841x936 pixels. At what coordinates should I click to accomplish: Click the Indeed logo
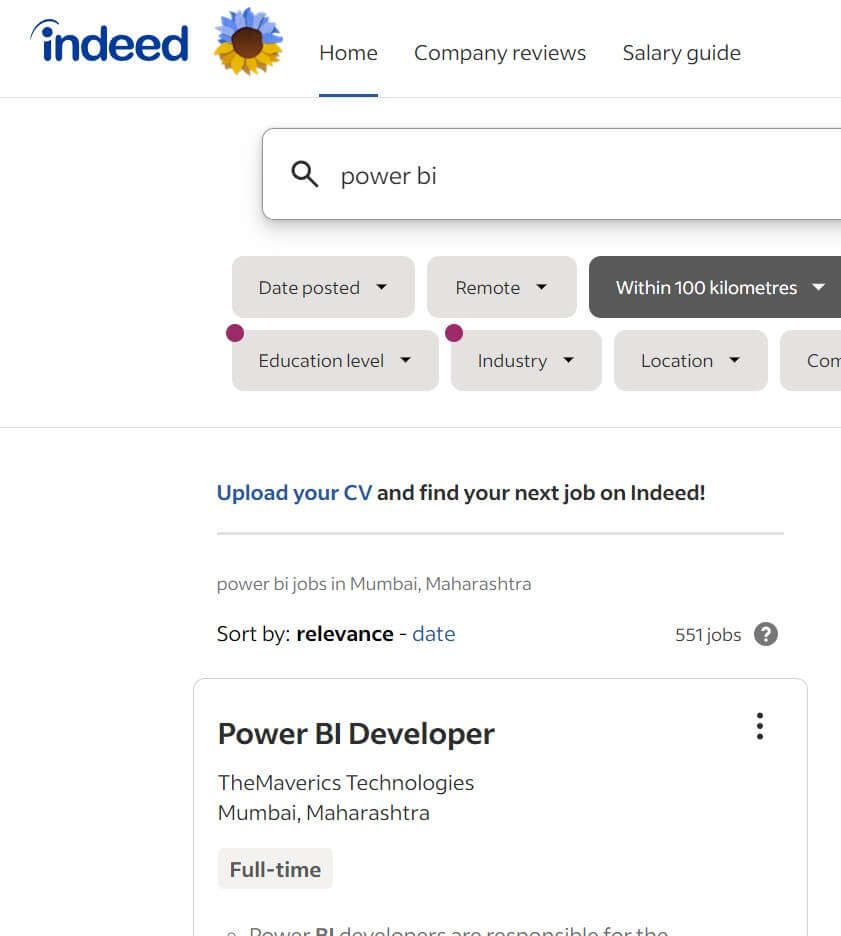(108, 42)
